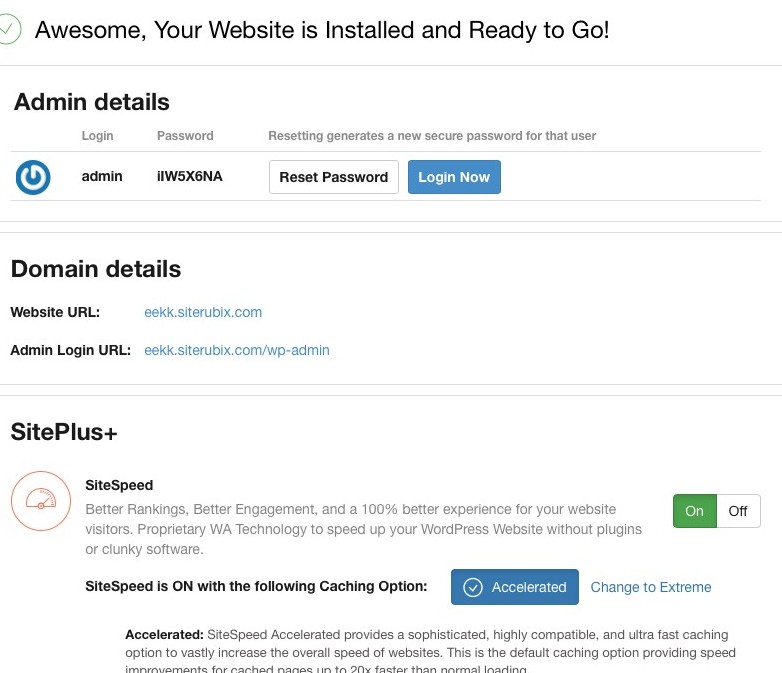Open the eekk.siterubix.com/wp-admin login link
This screenshot has height=673, width=782.
click(237, 350)
